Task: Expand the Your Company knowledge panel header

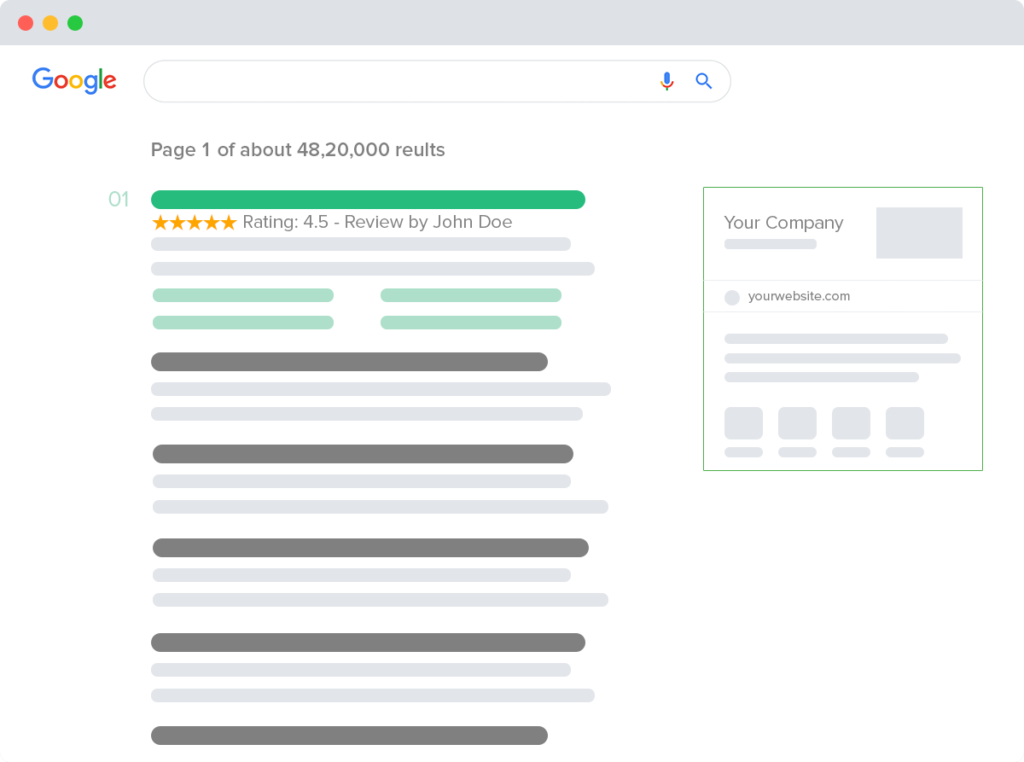Action: [x=783, y=223]
